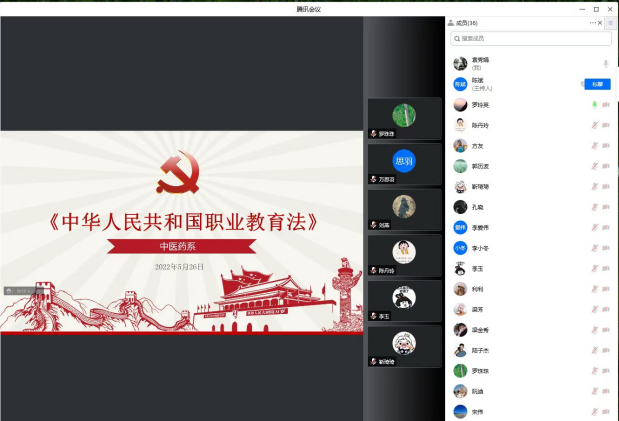
Task: Select the 思羽 participant video tile
Action: (405, 164)
